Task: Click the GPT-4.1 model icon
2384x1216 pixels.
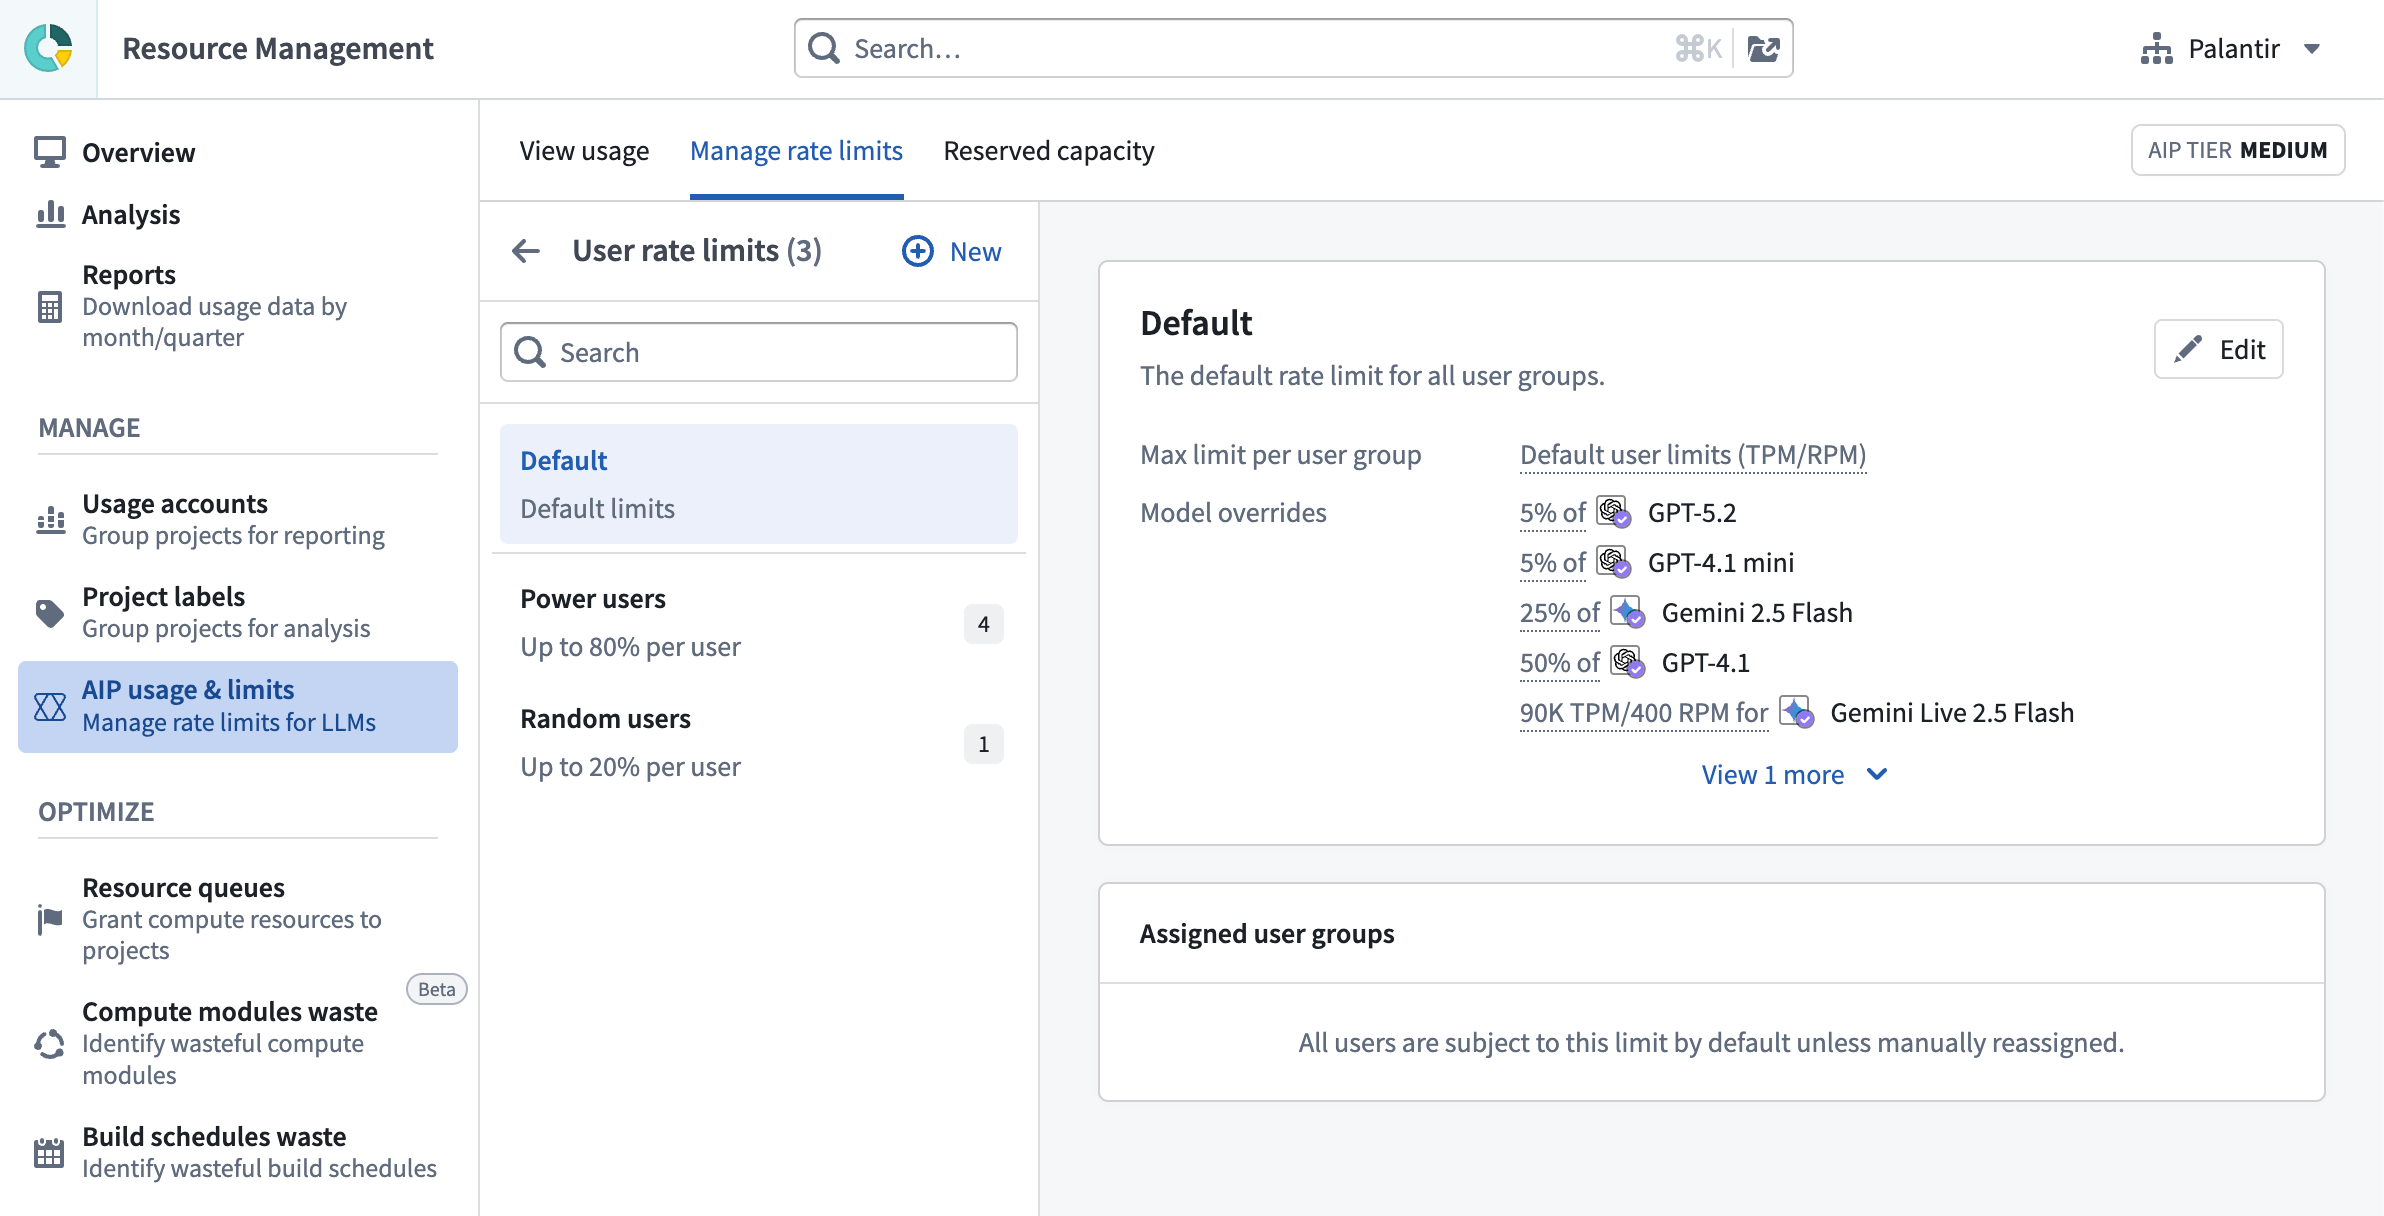Action: click(1628, 662)
